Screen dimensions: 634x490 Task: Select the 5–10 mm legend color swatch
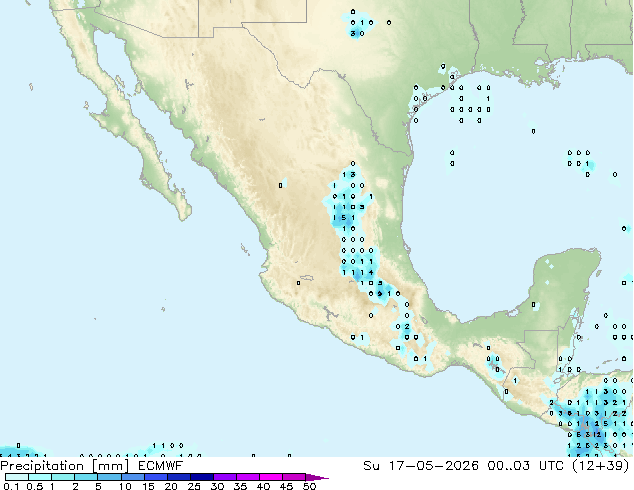[x=110, y=477]
